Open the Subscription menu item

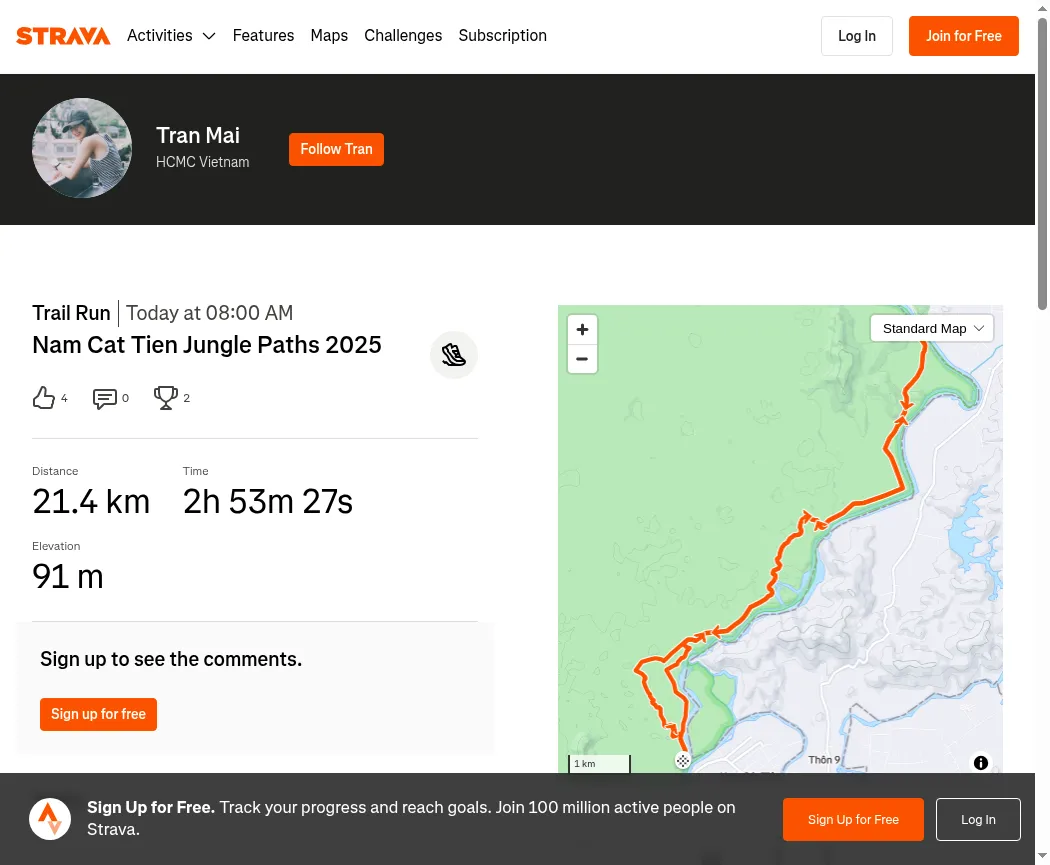[x=502, y=35]
